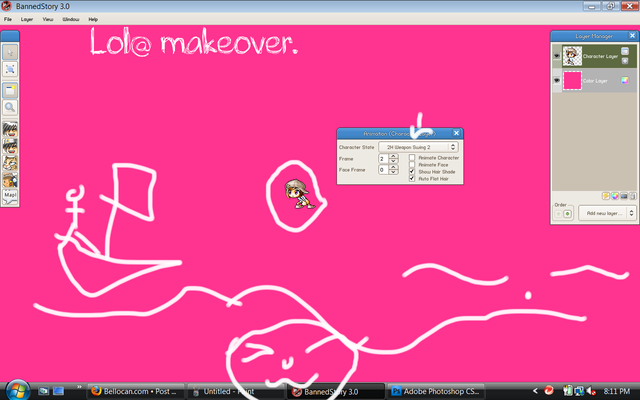Click the new window tool icon
Viewport: 640px width, 400px height.
tap(10, 90)
